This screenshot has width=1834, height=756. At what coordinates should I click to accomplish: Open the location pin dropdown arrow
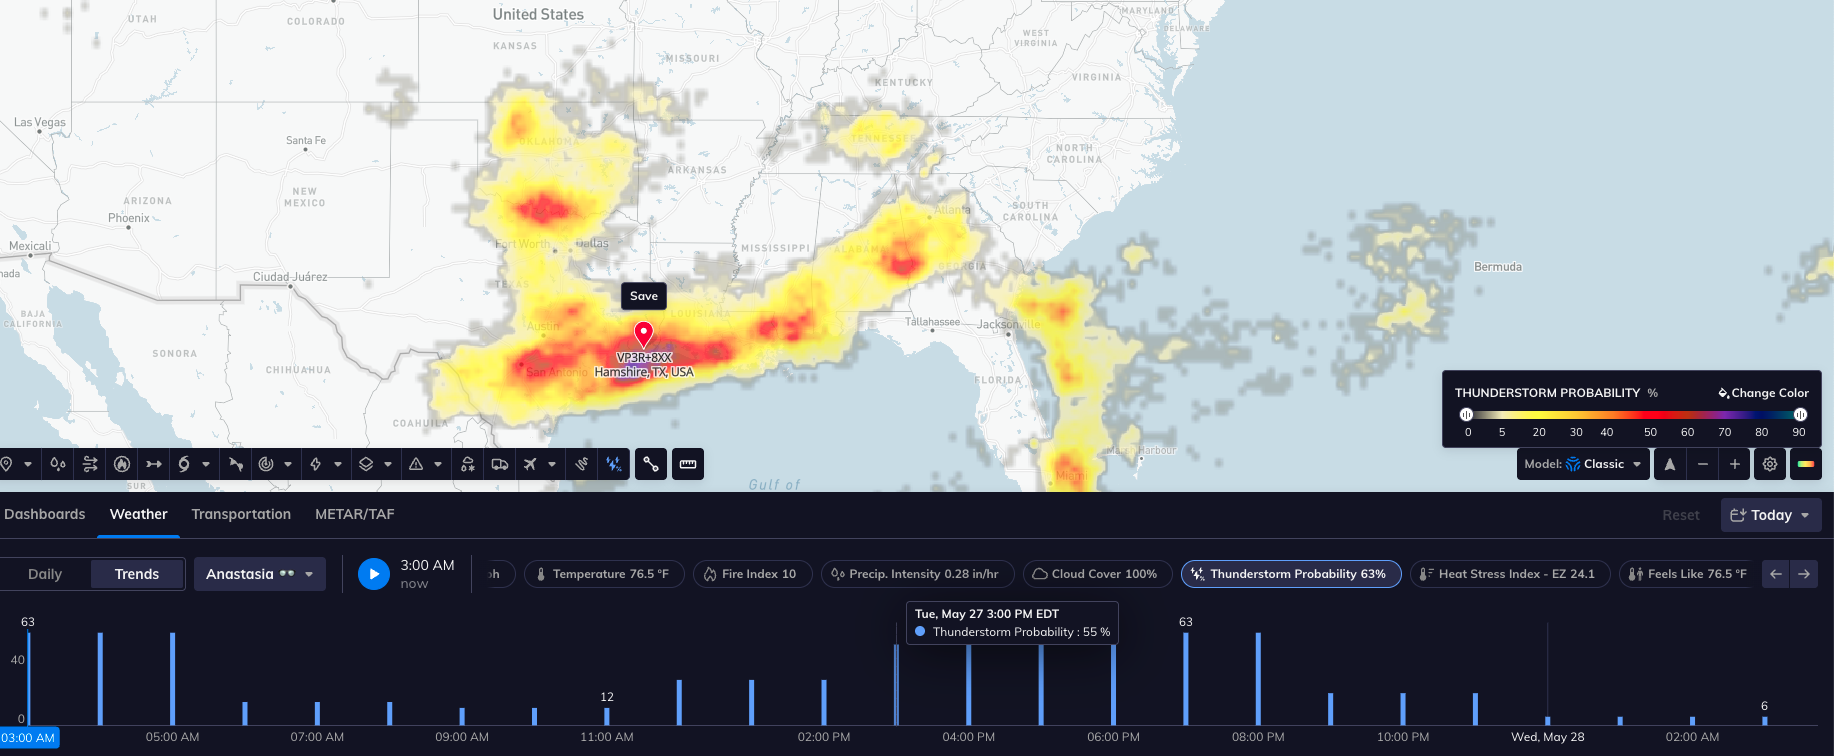(28, 464)
